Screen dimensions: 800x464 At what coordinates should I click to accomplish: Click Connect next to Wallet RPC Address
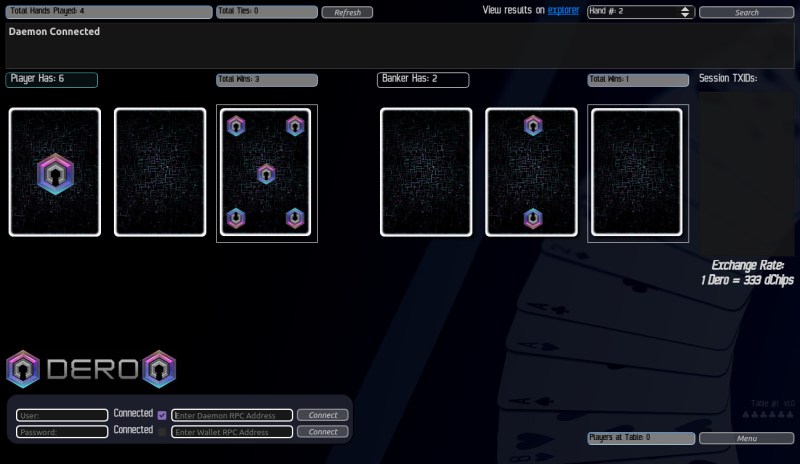[x=322, y=432]
